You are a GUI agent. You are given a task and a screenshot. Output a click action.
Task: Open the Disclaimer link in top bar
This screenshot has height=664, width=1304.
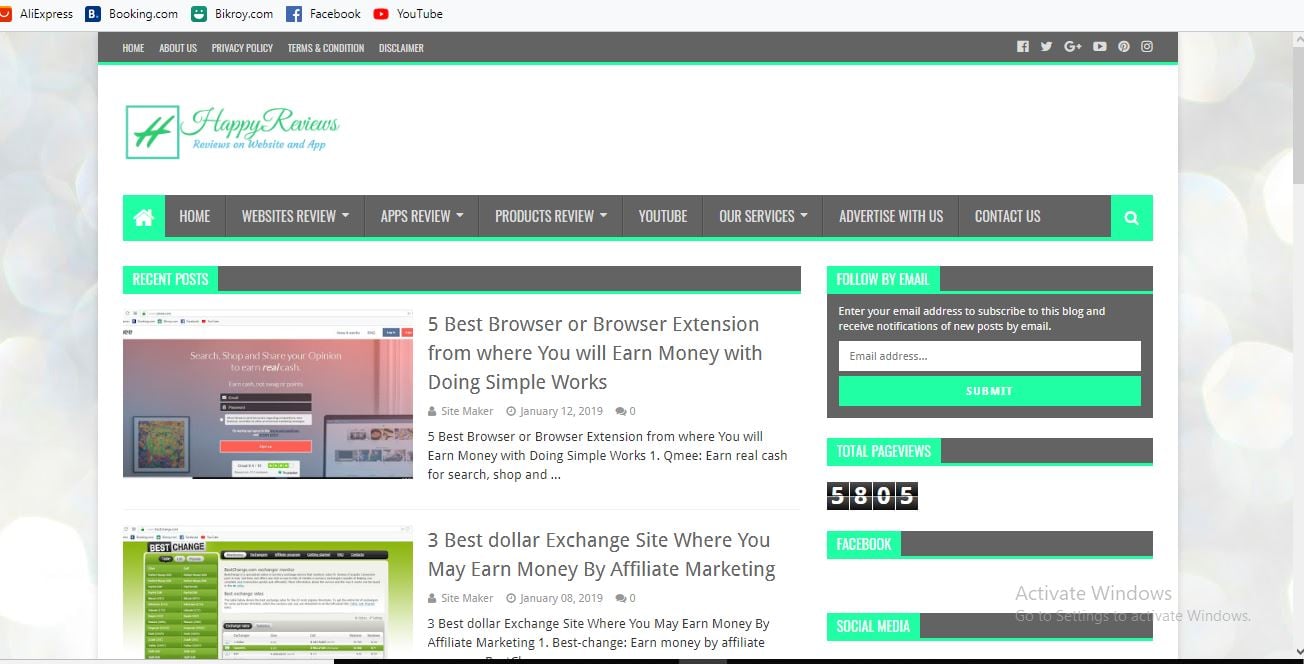point(401,48)
